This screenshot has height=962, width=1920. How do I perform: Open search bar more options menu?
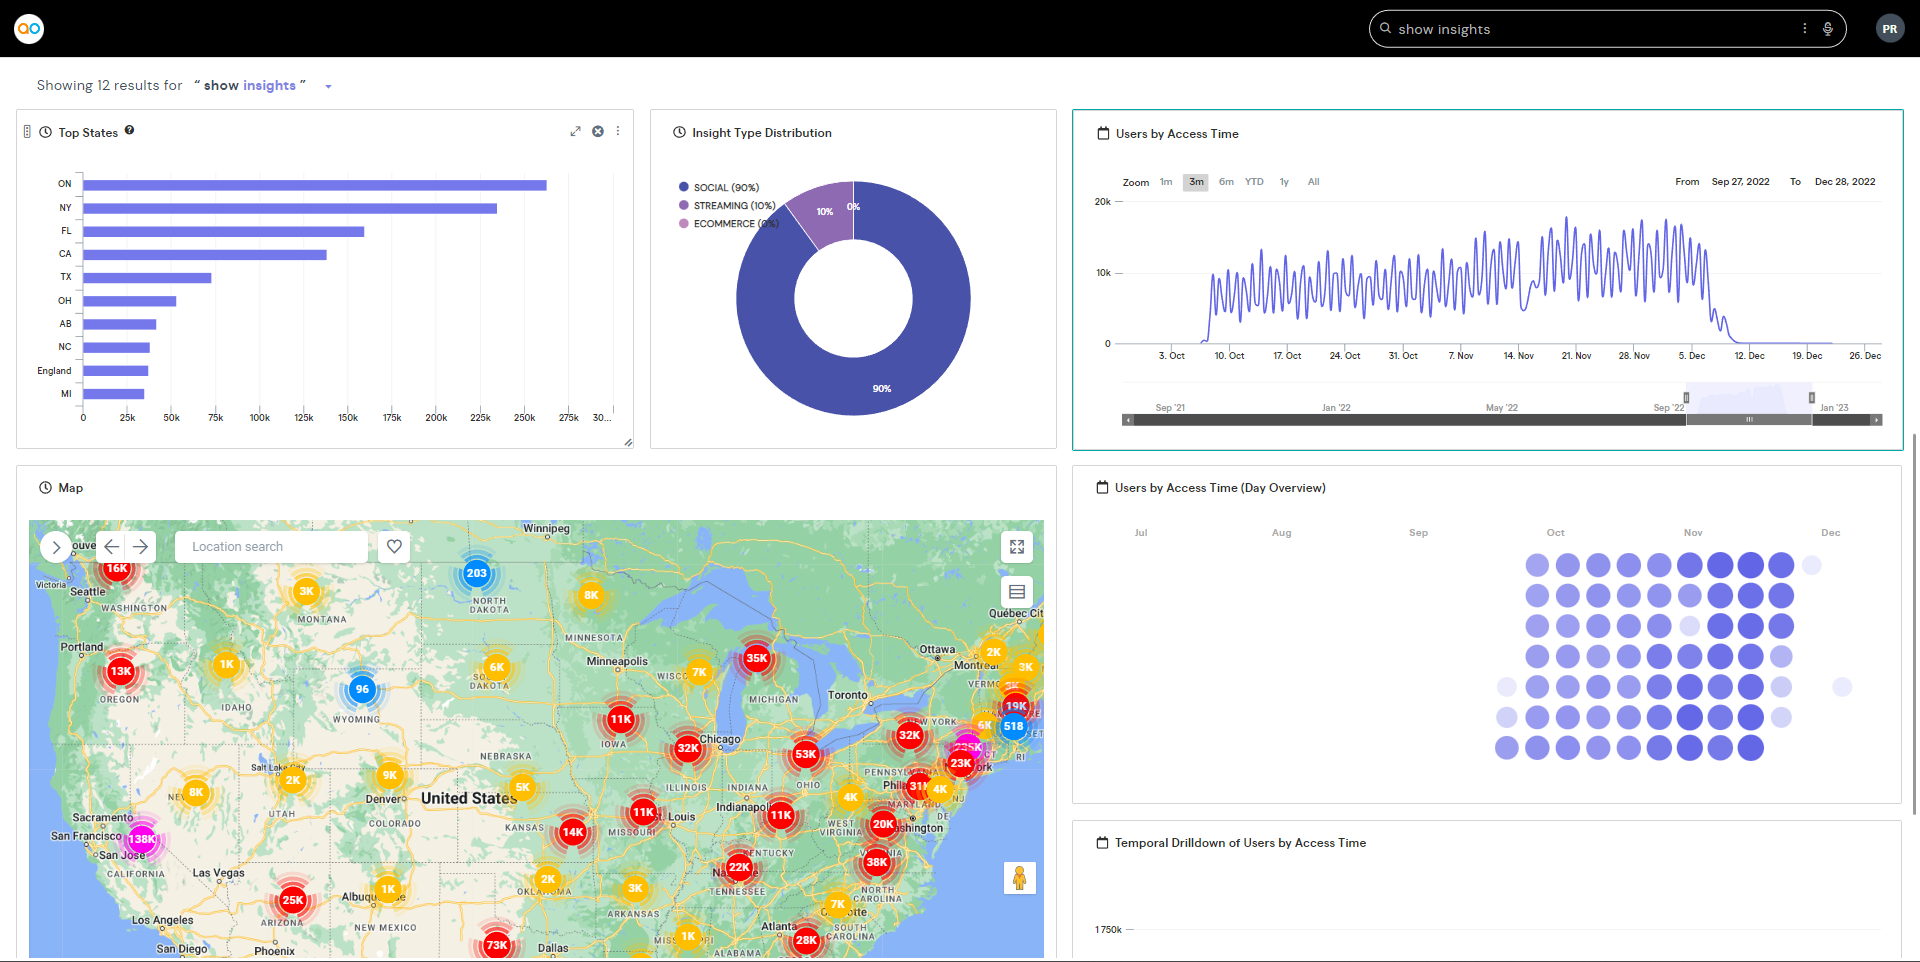tap(1804, 29)
